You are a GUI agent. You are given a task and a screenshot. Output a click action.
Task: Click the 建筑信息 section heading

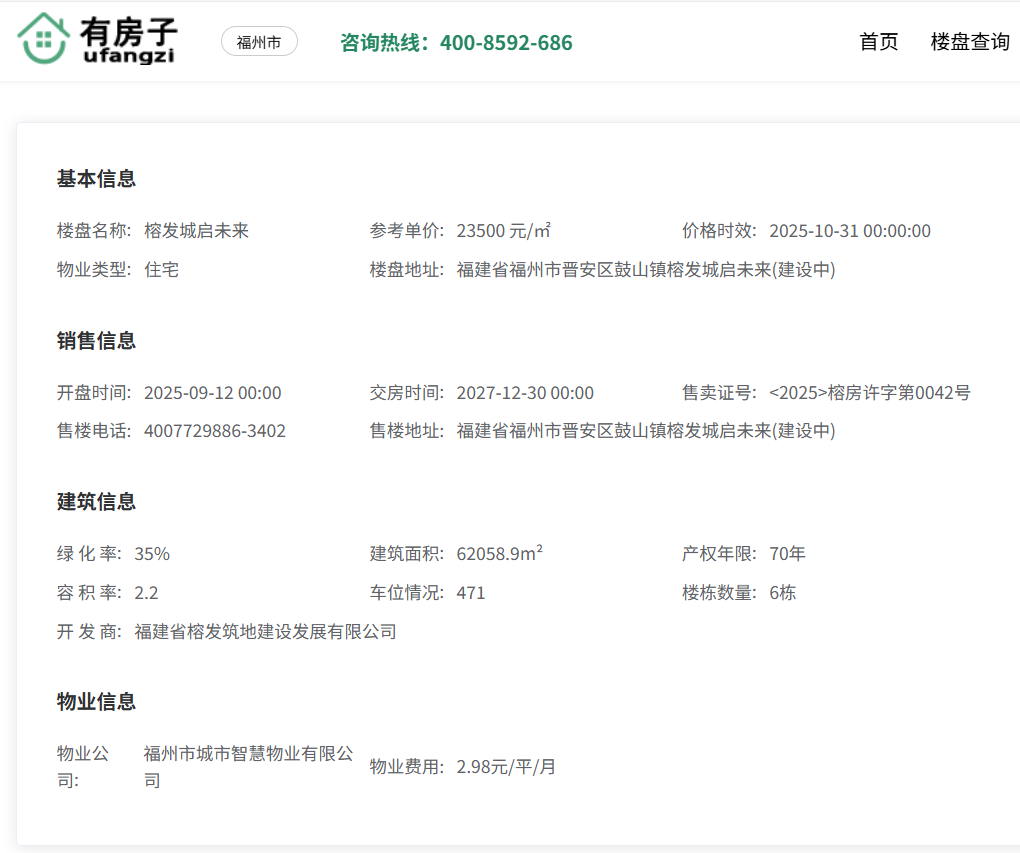coord(96,502)
